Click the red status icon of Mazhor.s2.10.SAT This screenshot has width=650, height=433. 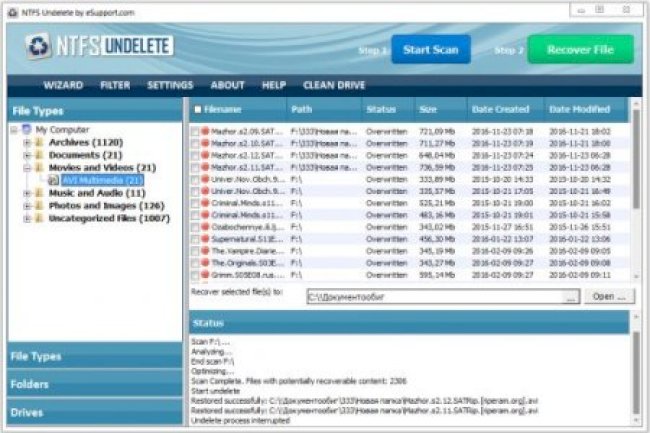click(x=205, y=143)
